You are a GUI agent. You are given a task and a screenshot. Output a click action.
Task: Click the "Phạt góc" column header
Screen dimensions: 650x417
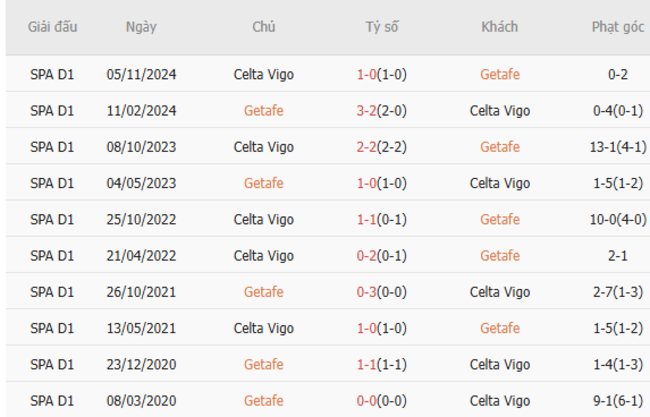[x=618, y=27]
